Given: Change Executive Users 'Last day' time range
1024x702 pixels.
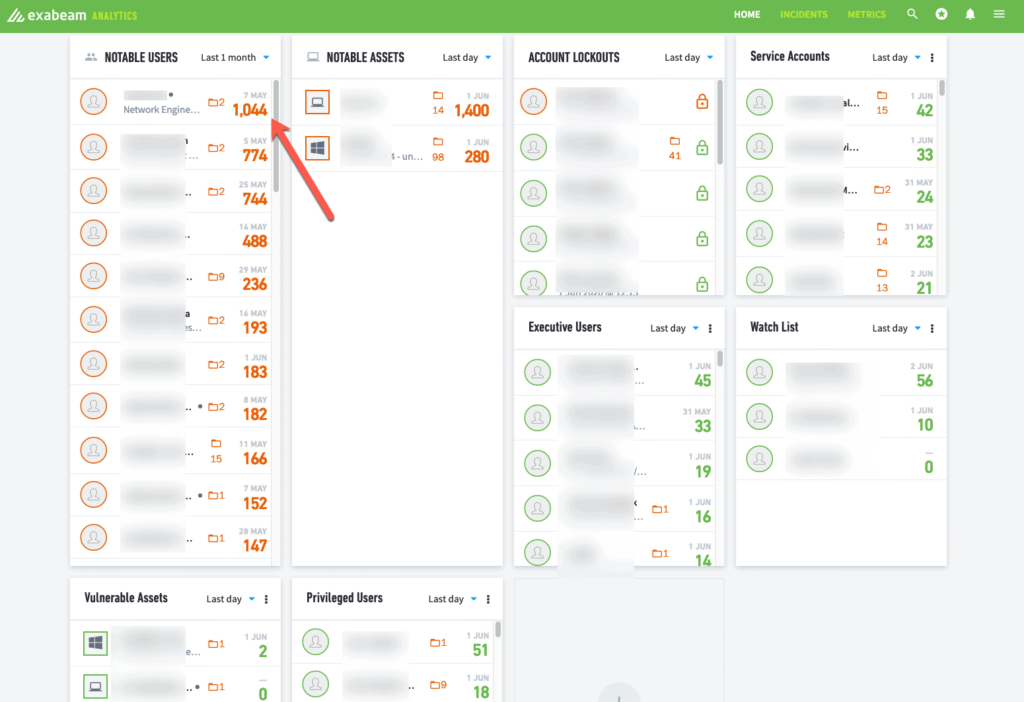Looking at the screenshot, I should click(674, 329).
